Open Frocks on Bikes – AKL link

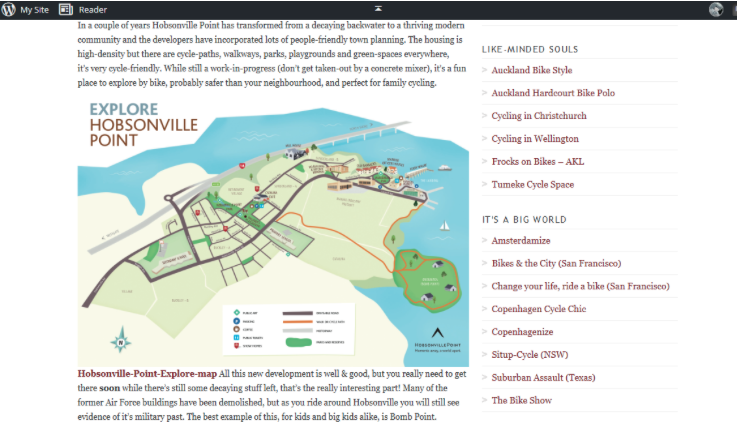tap(537, 161)
